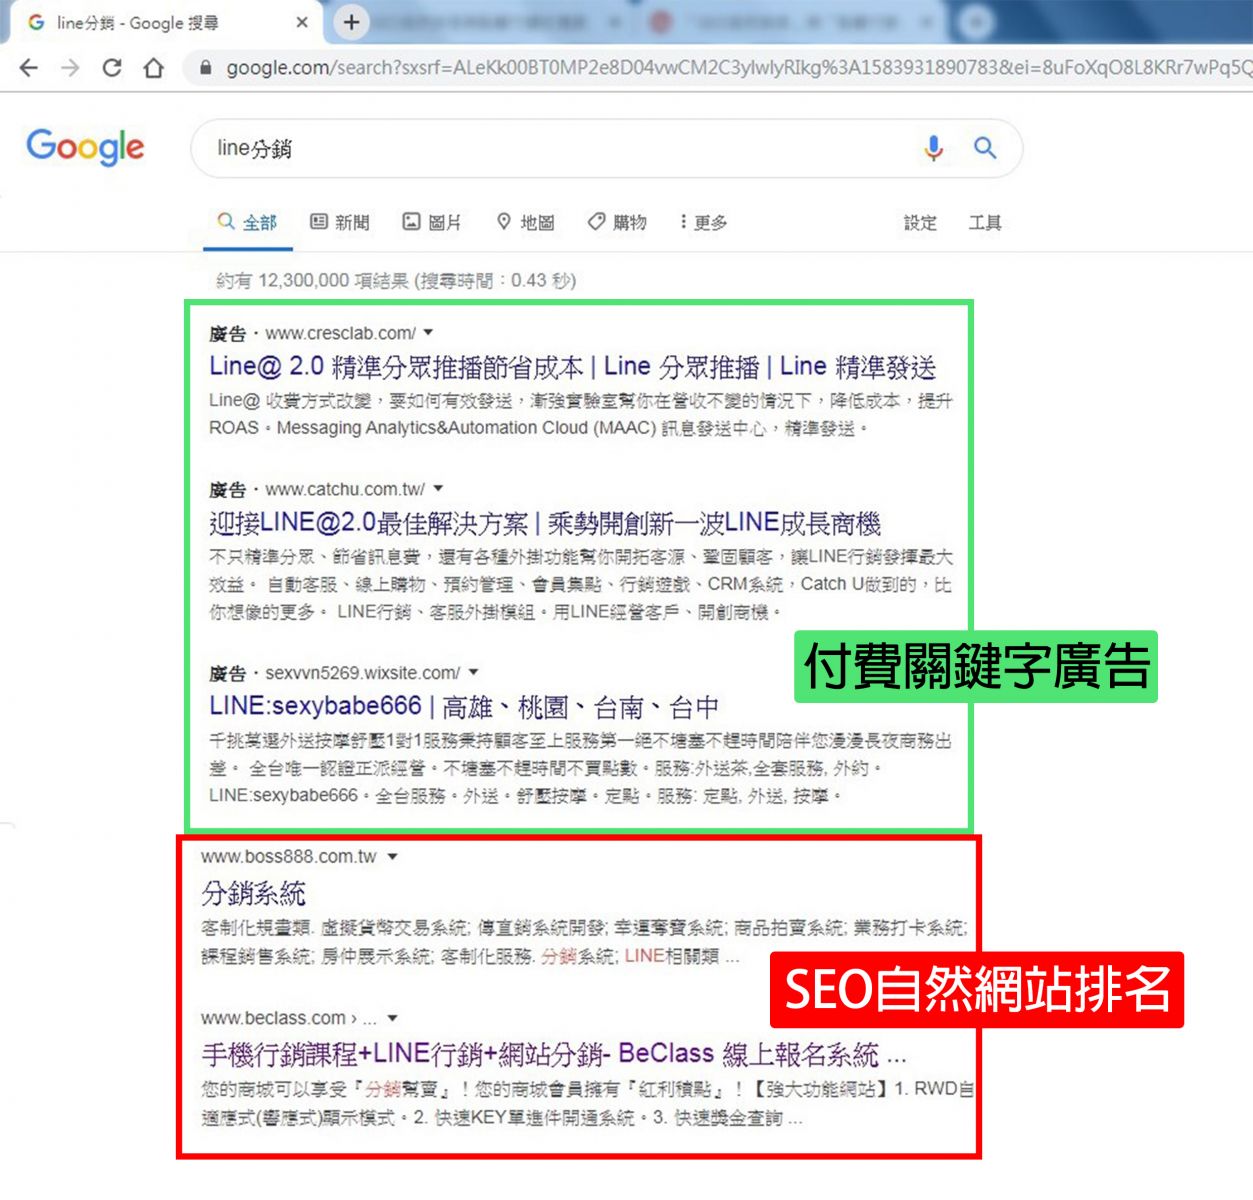Click the www.beclass.com URL text
The width and height of the screenshot is (1253, 1200).
click(273, 1018)
